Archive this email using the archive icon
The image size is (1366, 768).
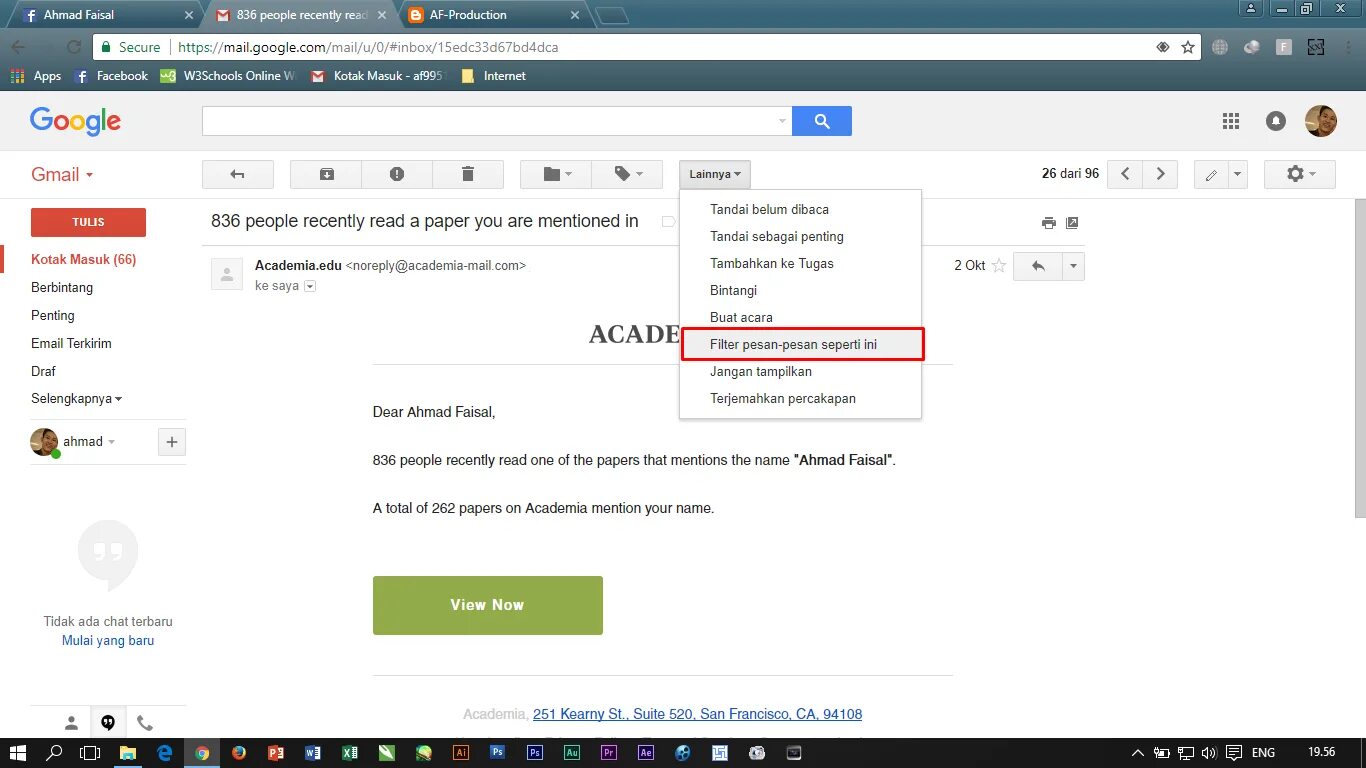(x=326, y=174)
